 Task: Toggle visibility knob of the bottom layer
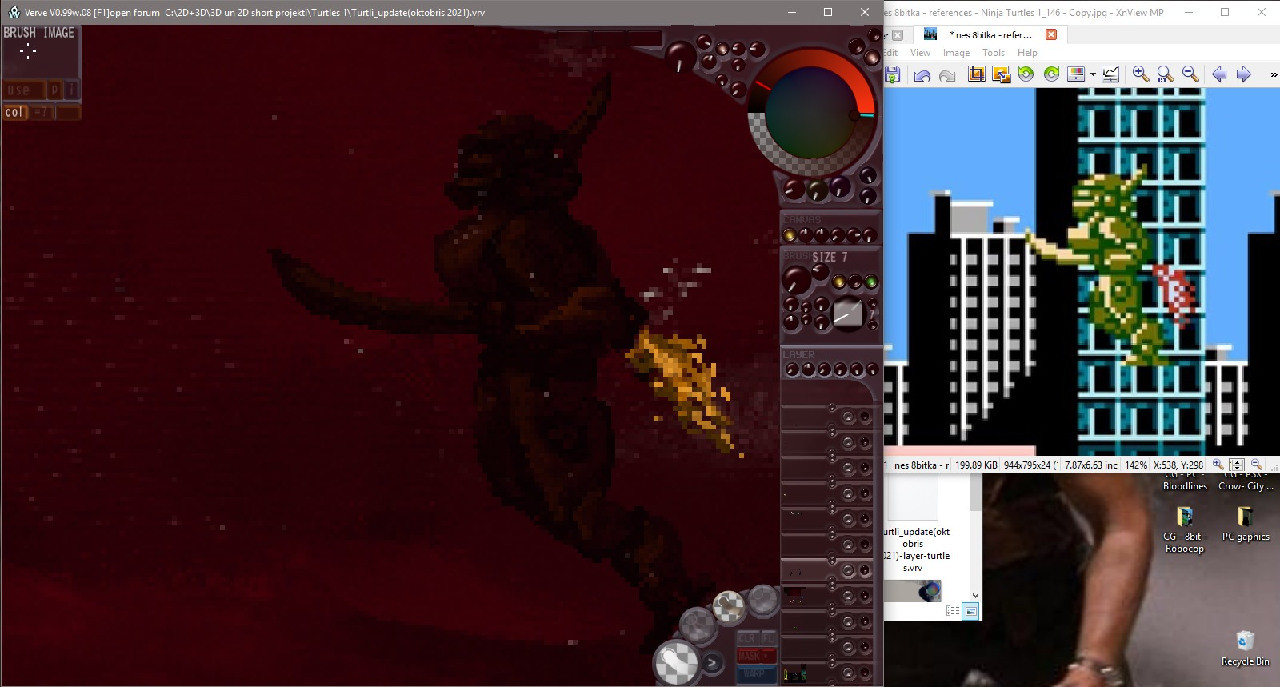click(x=849, y=674)
